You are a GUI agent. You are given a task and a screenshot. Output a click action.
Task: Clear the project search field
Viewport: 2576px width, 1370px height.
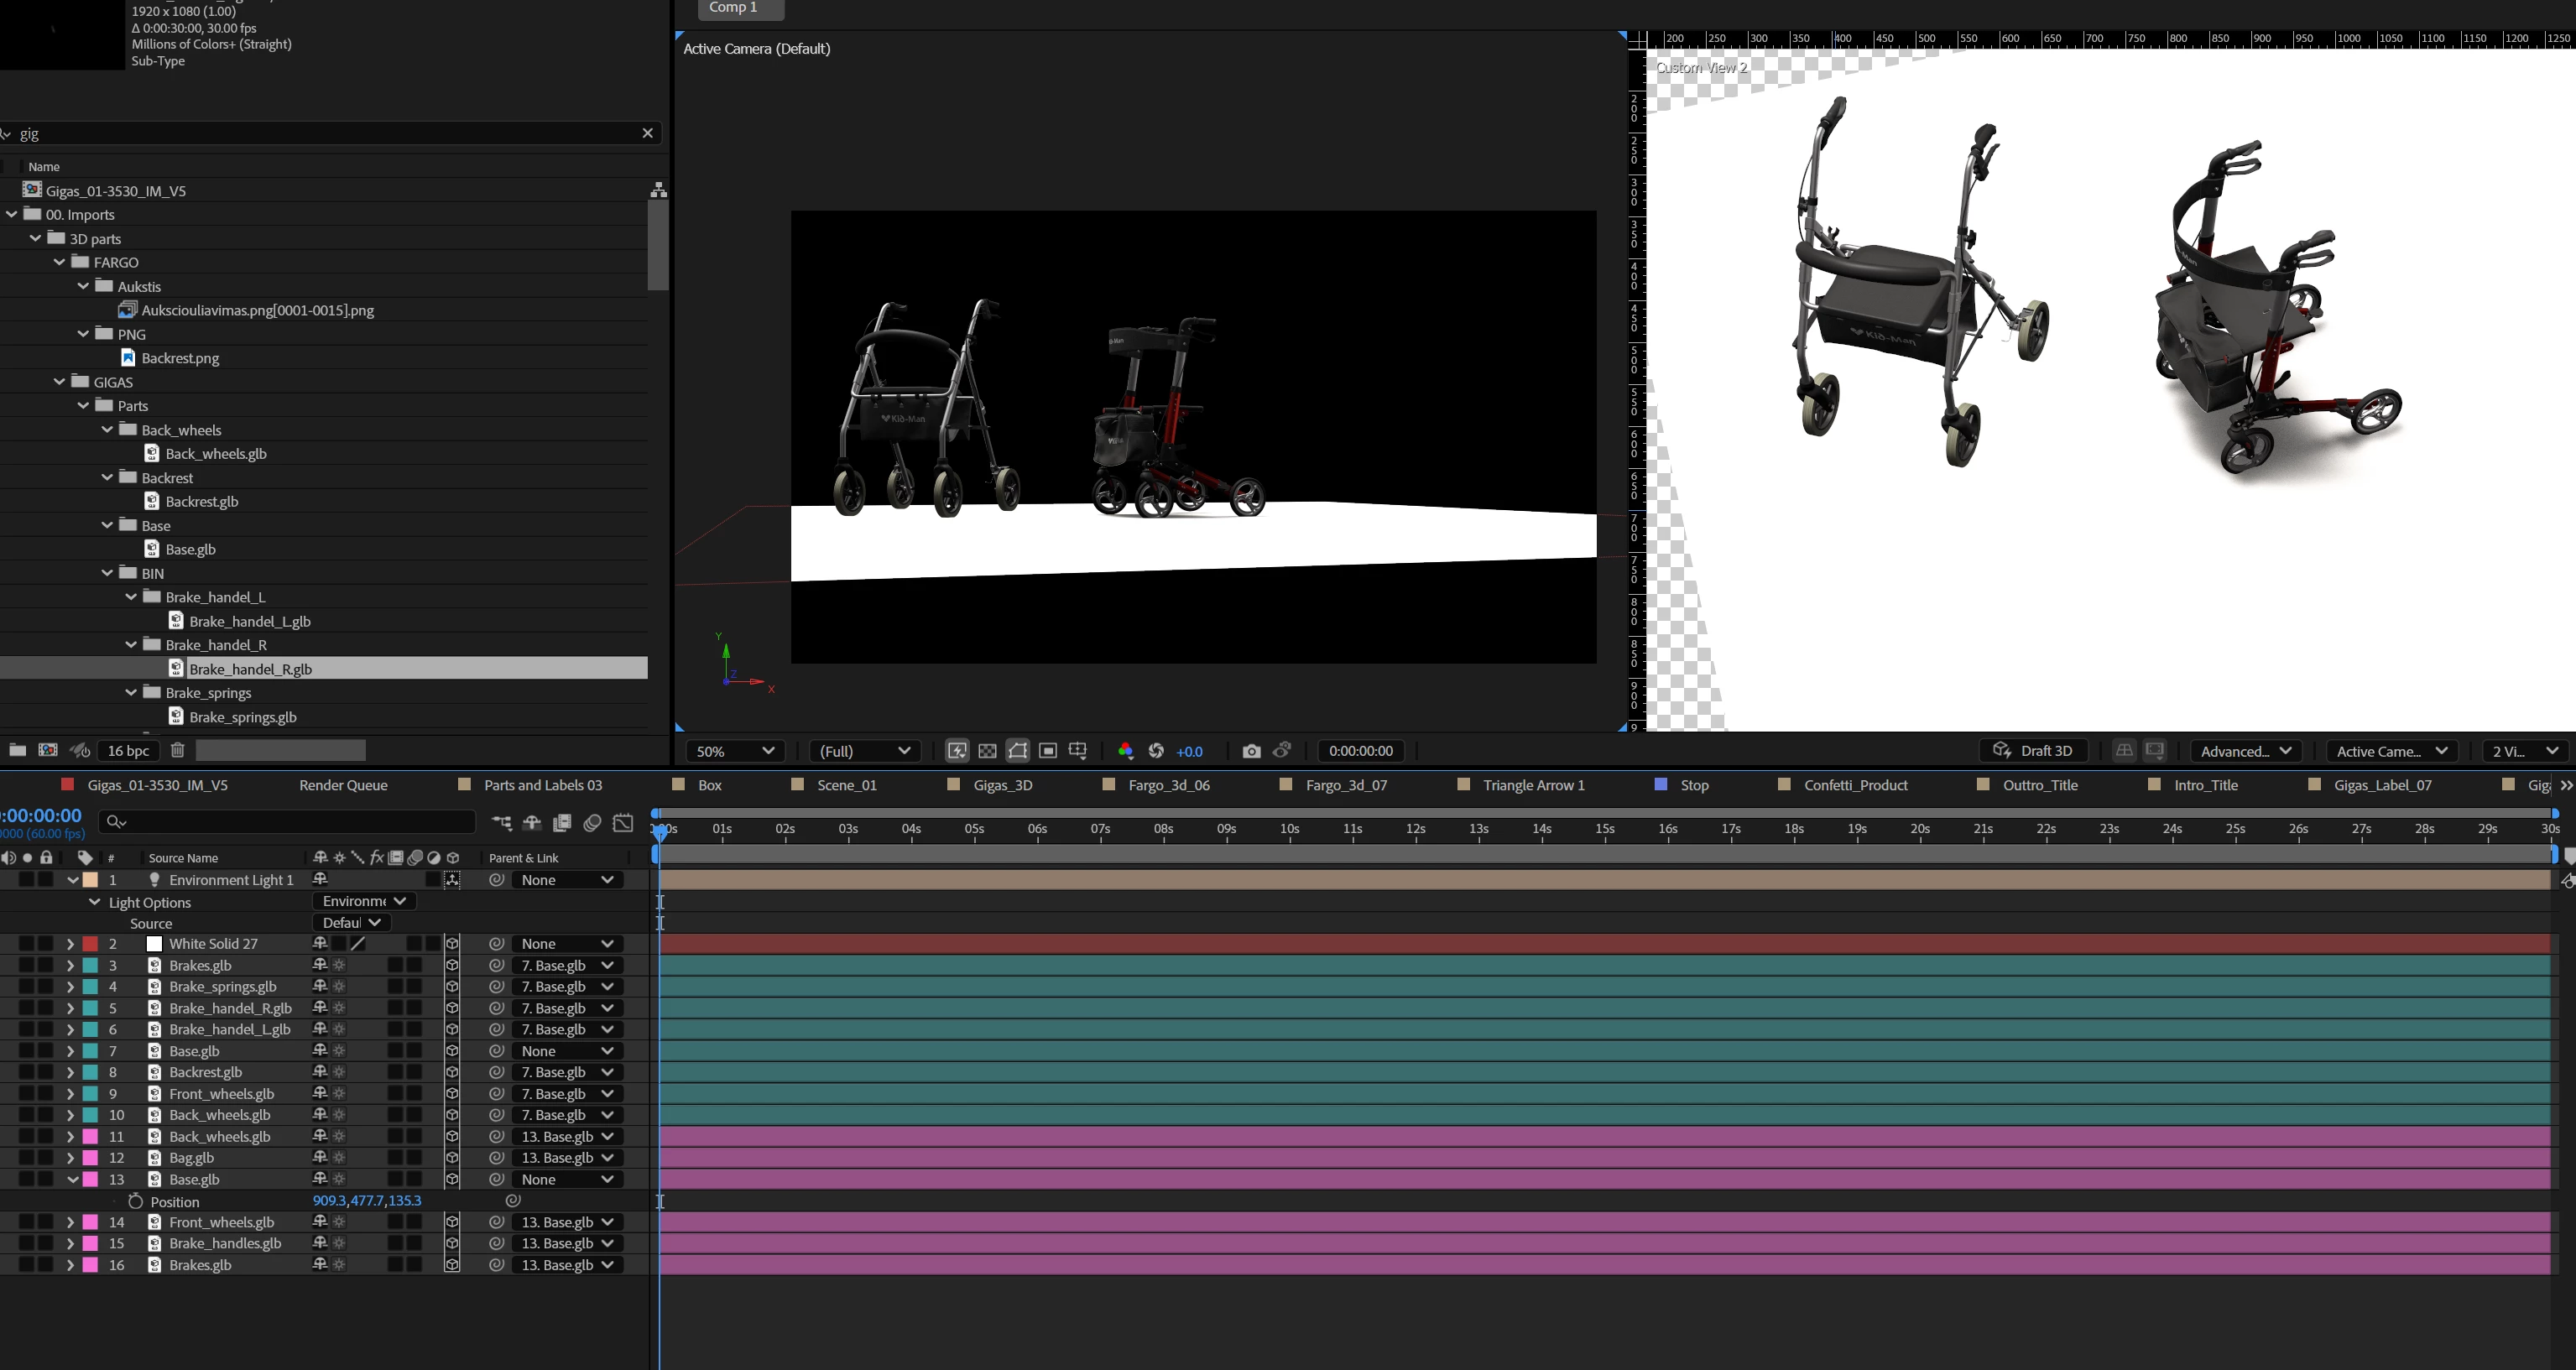[x=647, y=133]
